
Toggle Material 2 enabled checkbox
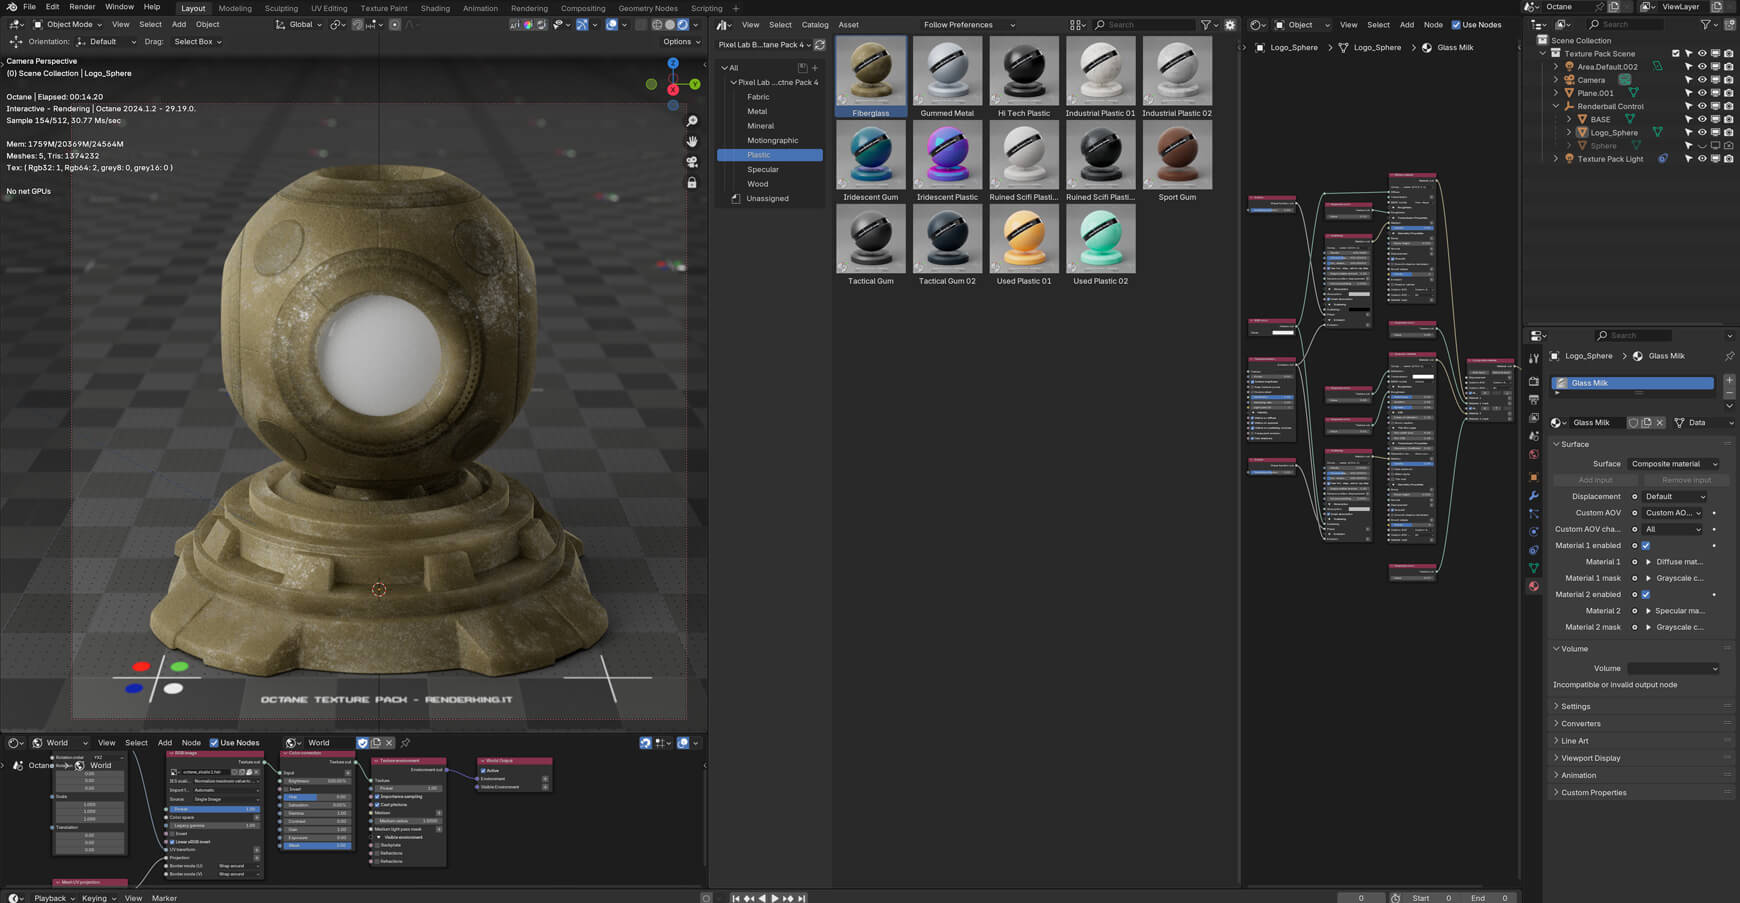point(1646,594)
